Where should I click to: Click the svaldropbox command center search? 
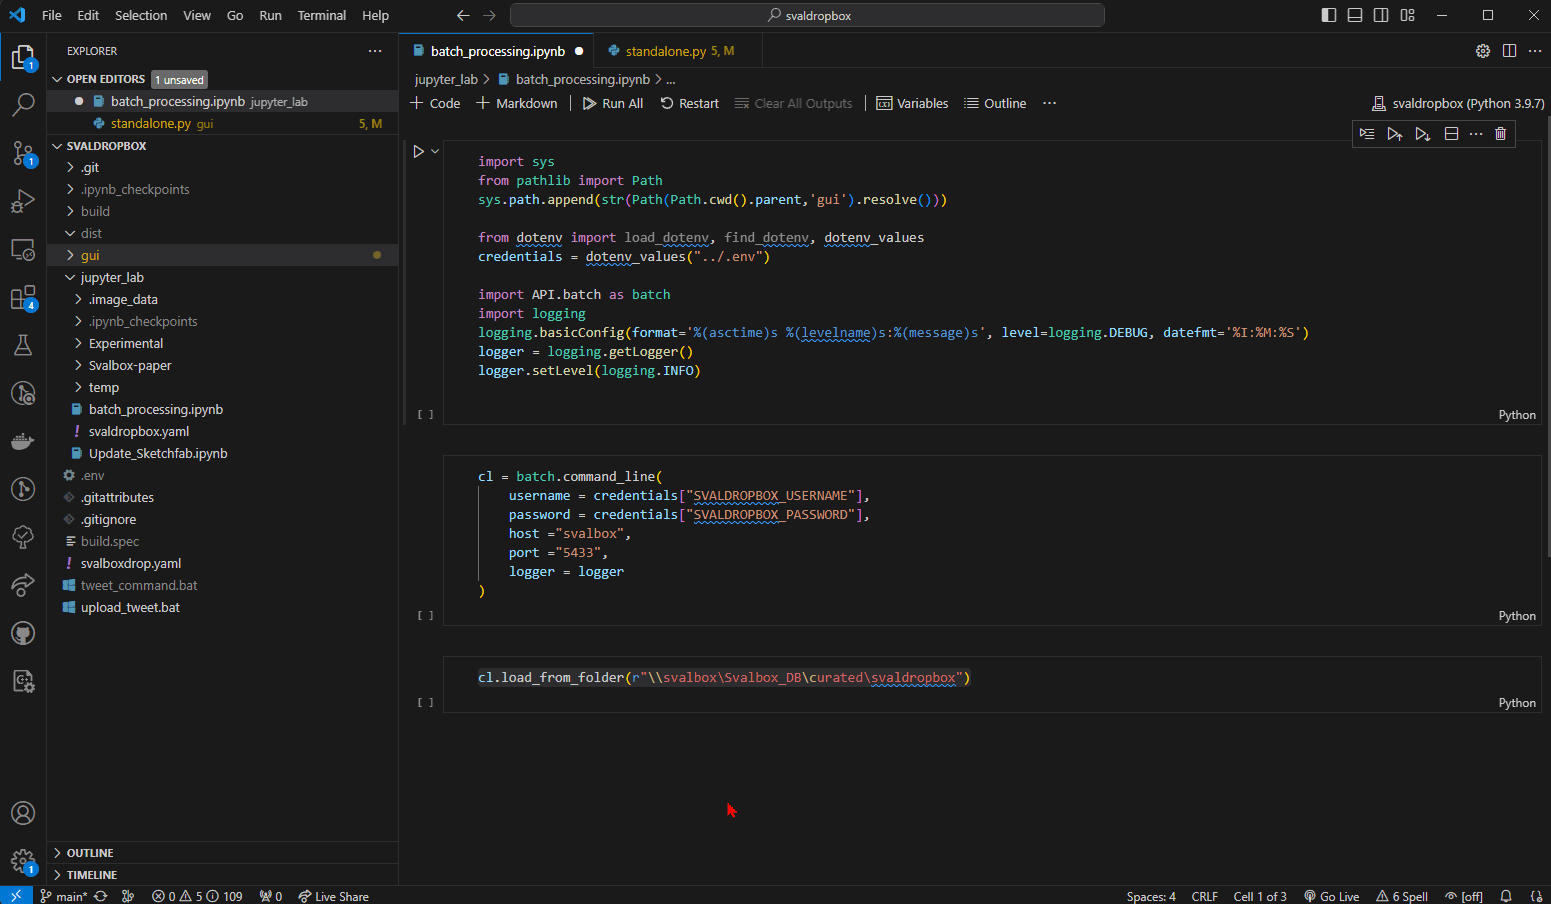pos(807,15)
